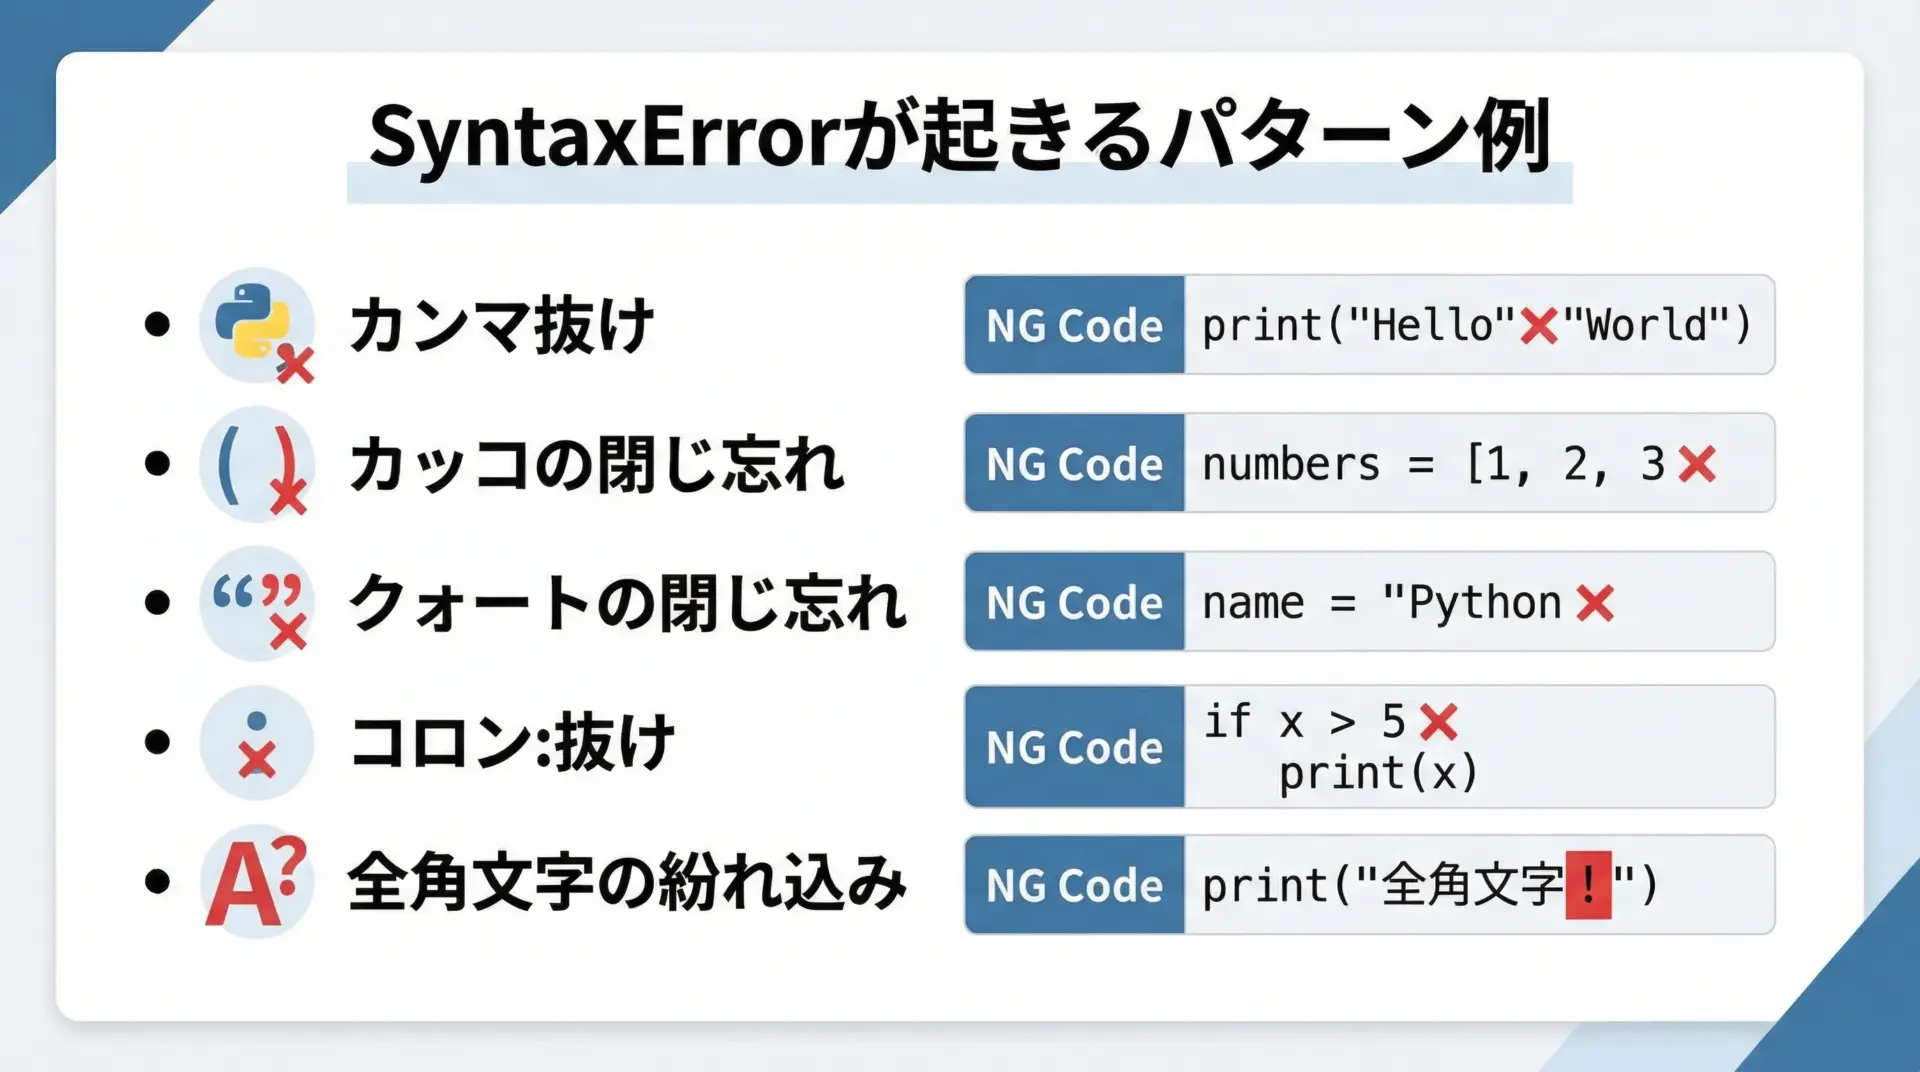Click the red X after if x > 5

pyautogui.click(x=1438, y=721)
